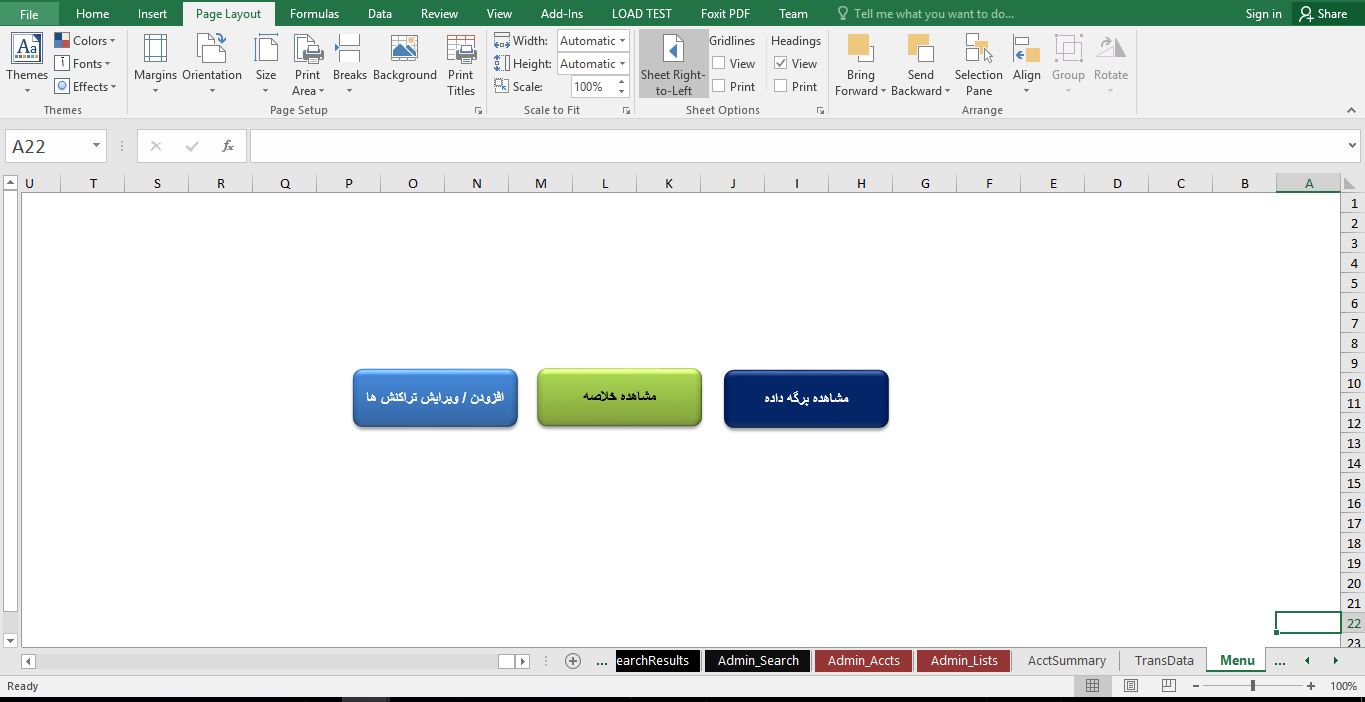Image resolution: width=1365 pixels, height=702 pixels.
Task: Open theme Colors dropdown
Action: [x=85, y=40]
